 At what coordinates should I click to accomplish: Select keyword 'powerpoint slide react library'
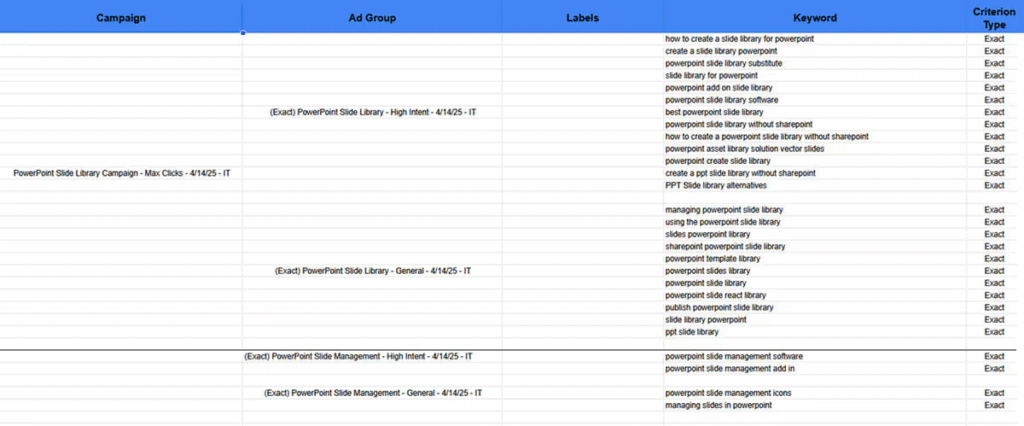pyautogui.click(x=716, y=295)
